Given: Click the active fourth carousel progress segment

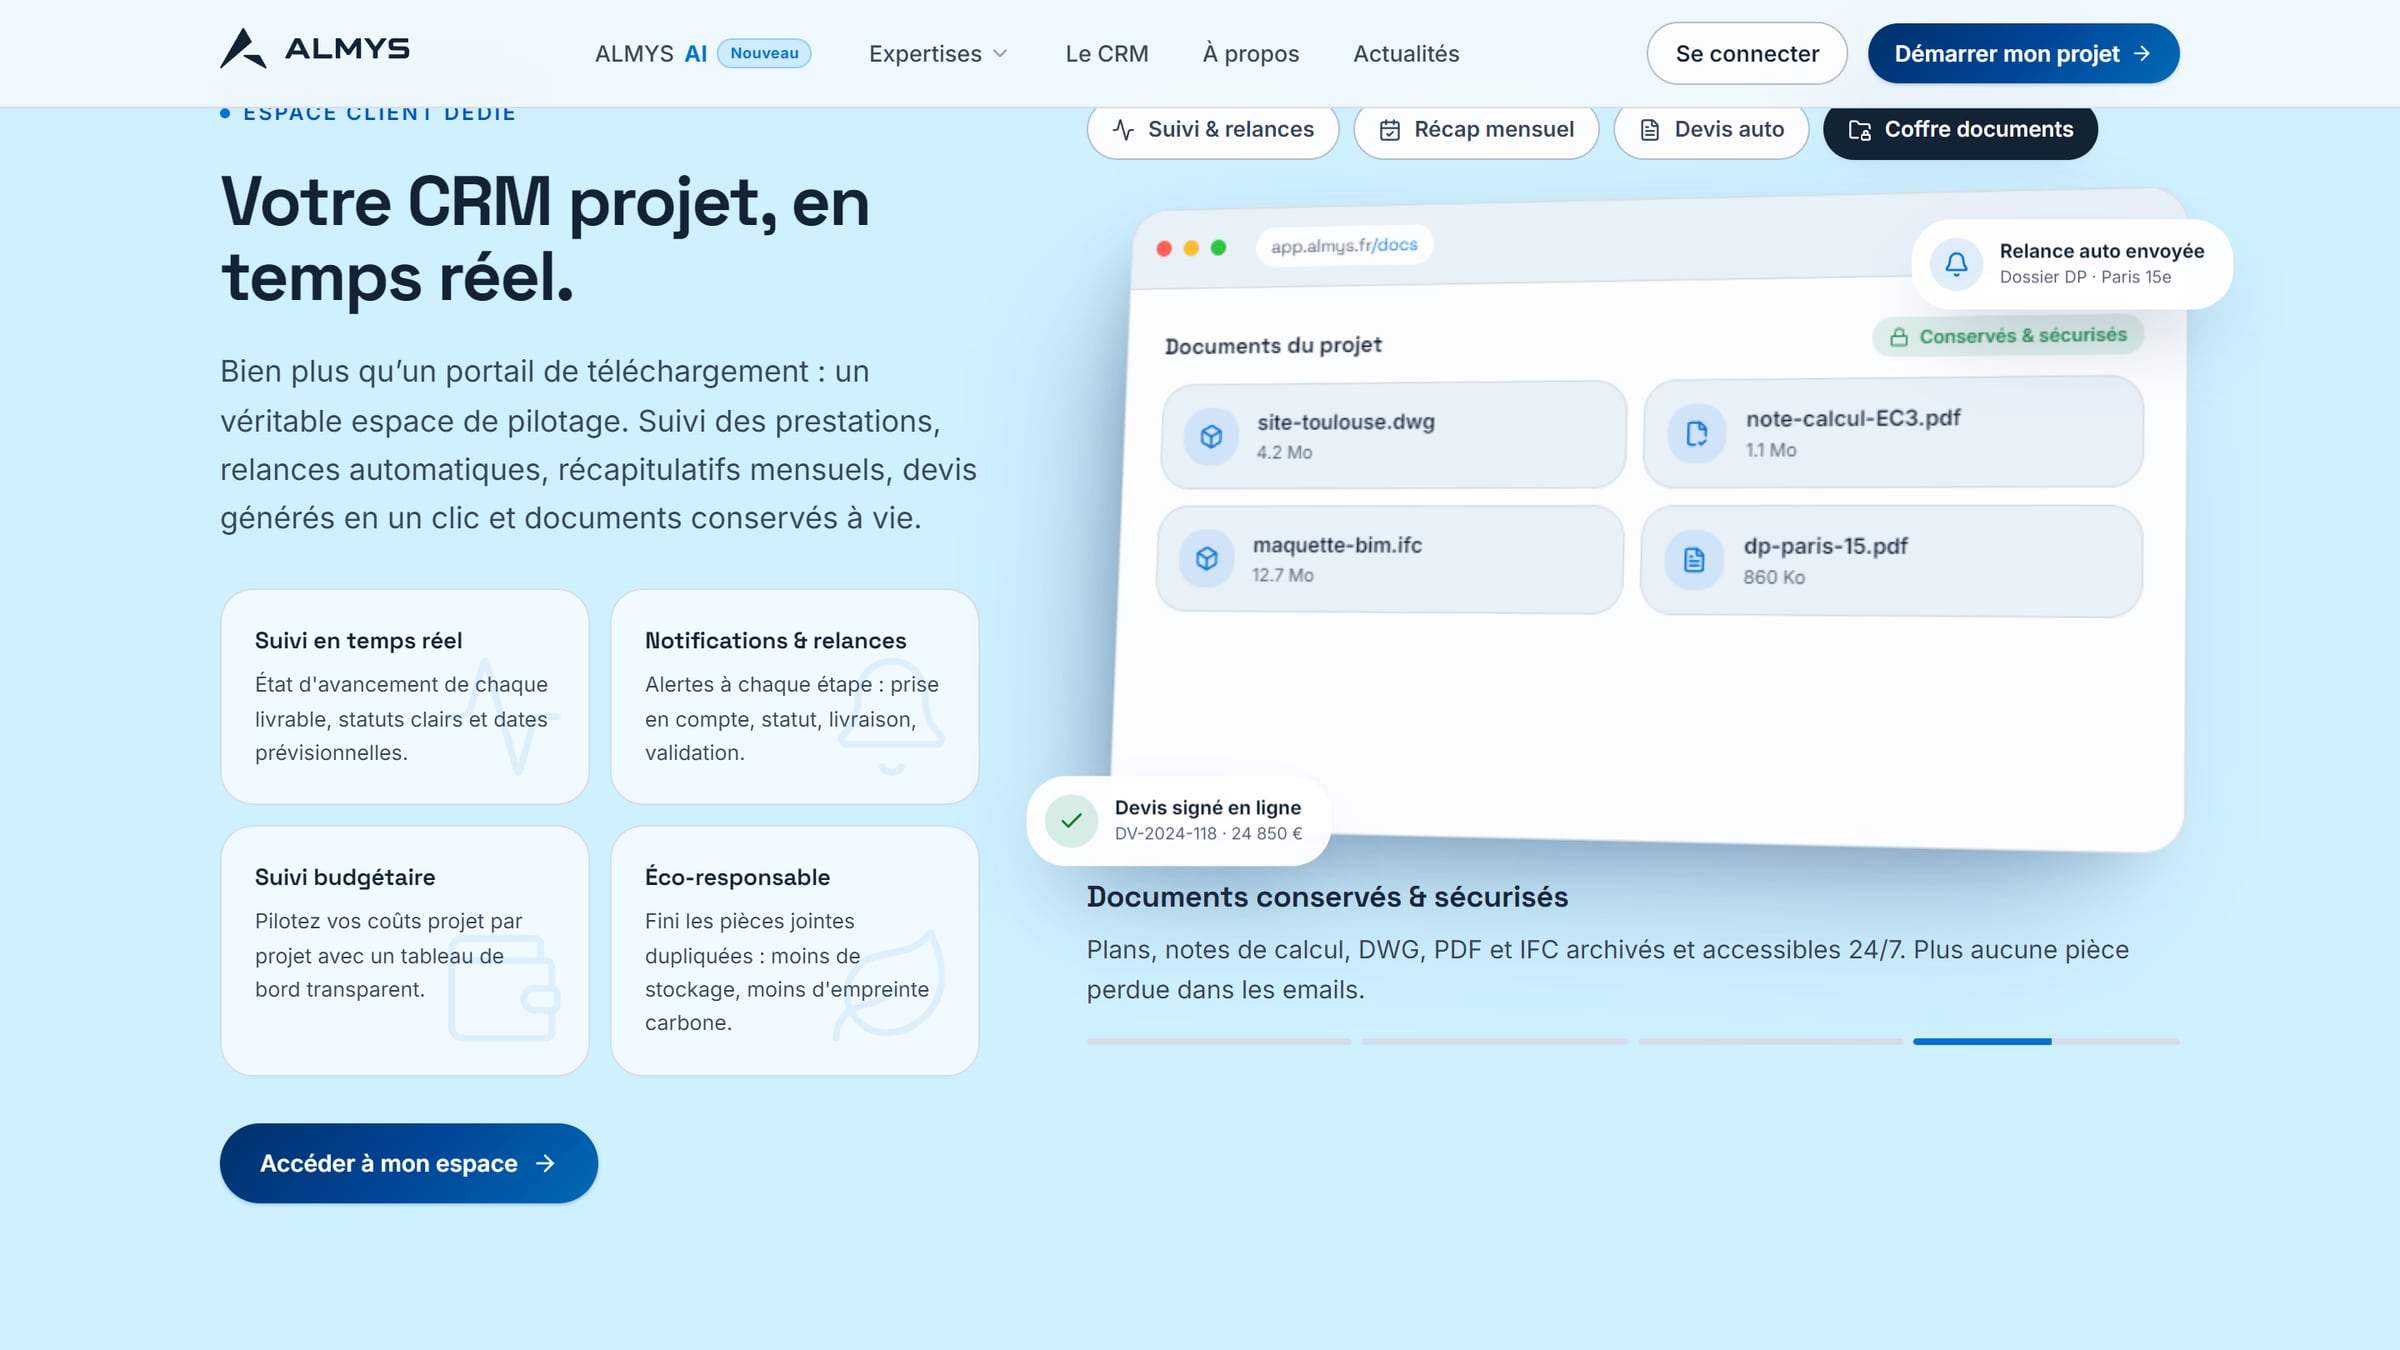Looking at the screenshot, I should click(x=2046, y=1041).
